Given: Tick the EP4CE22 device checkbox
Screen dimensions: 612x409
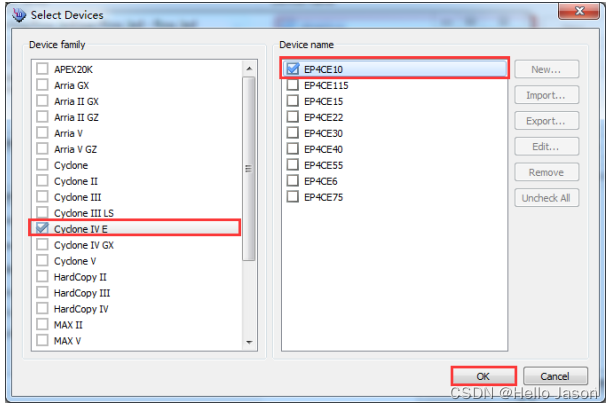Looking at the screenshot, I should click(x=293, y=117).
